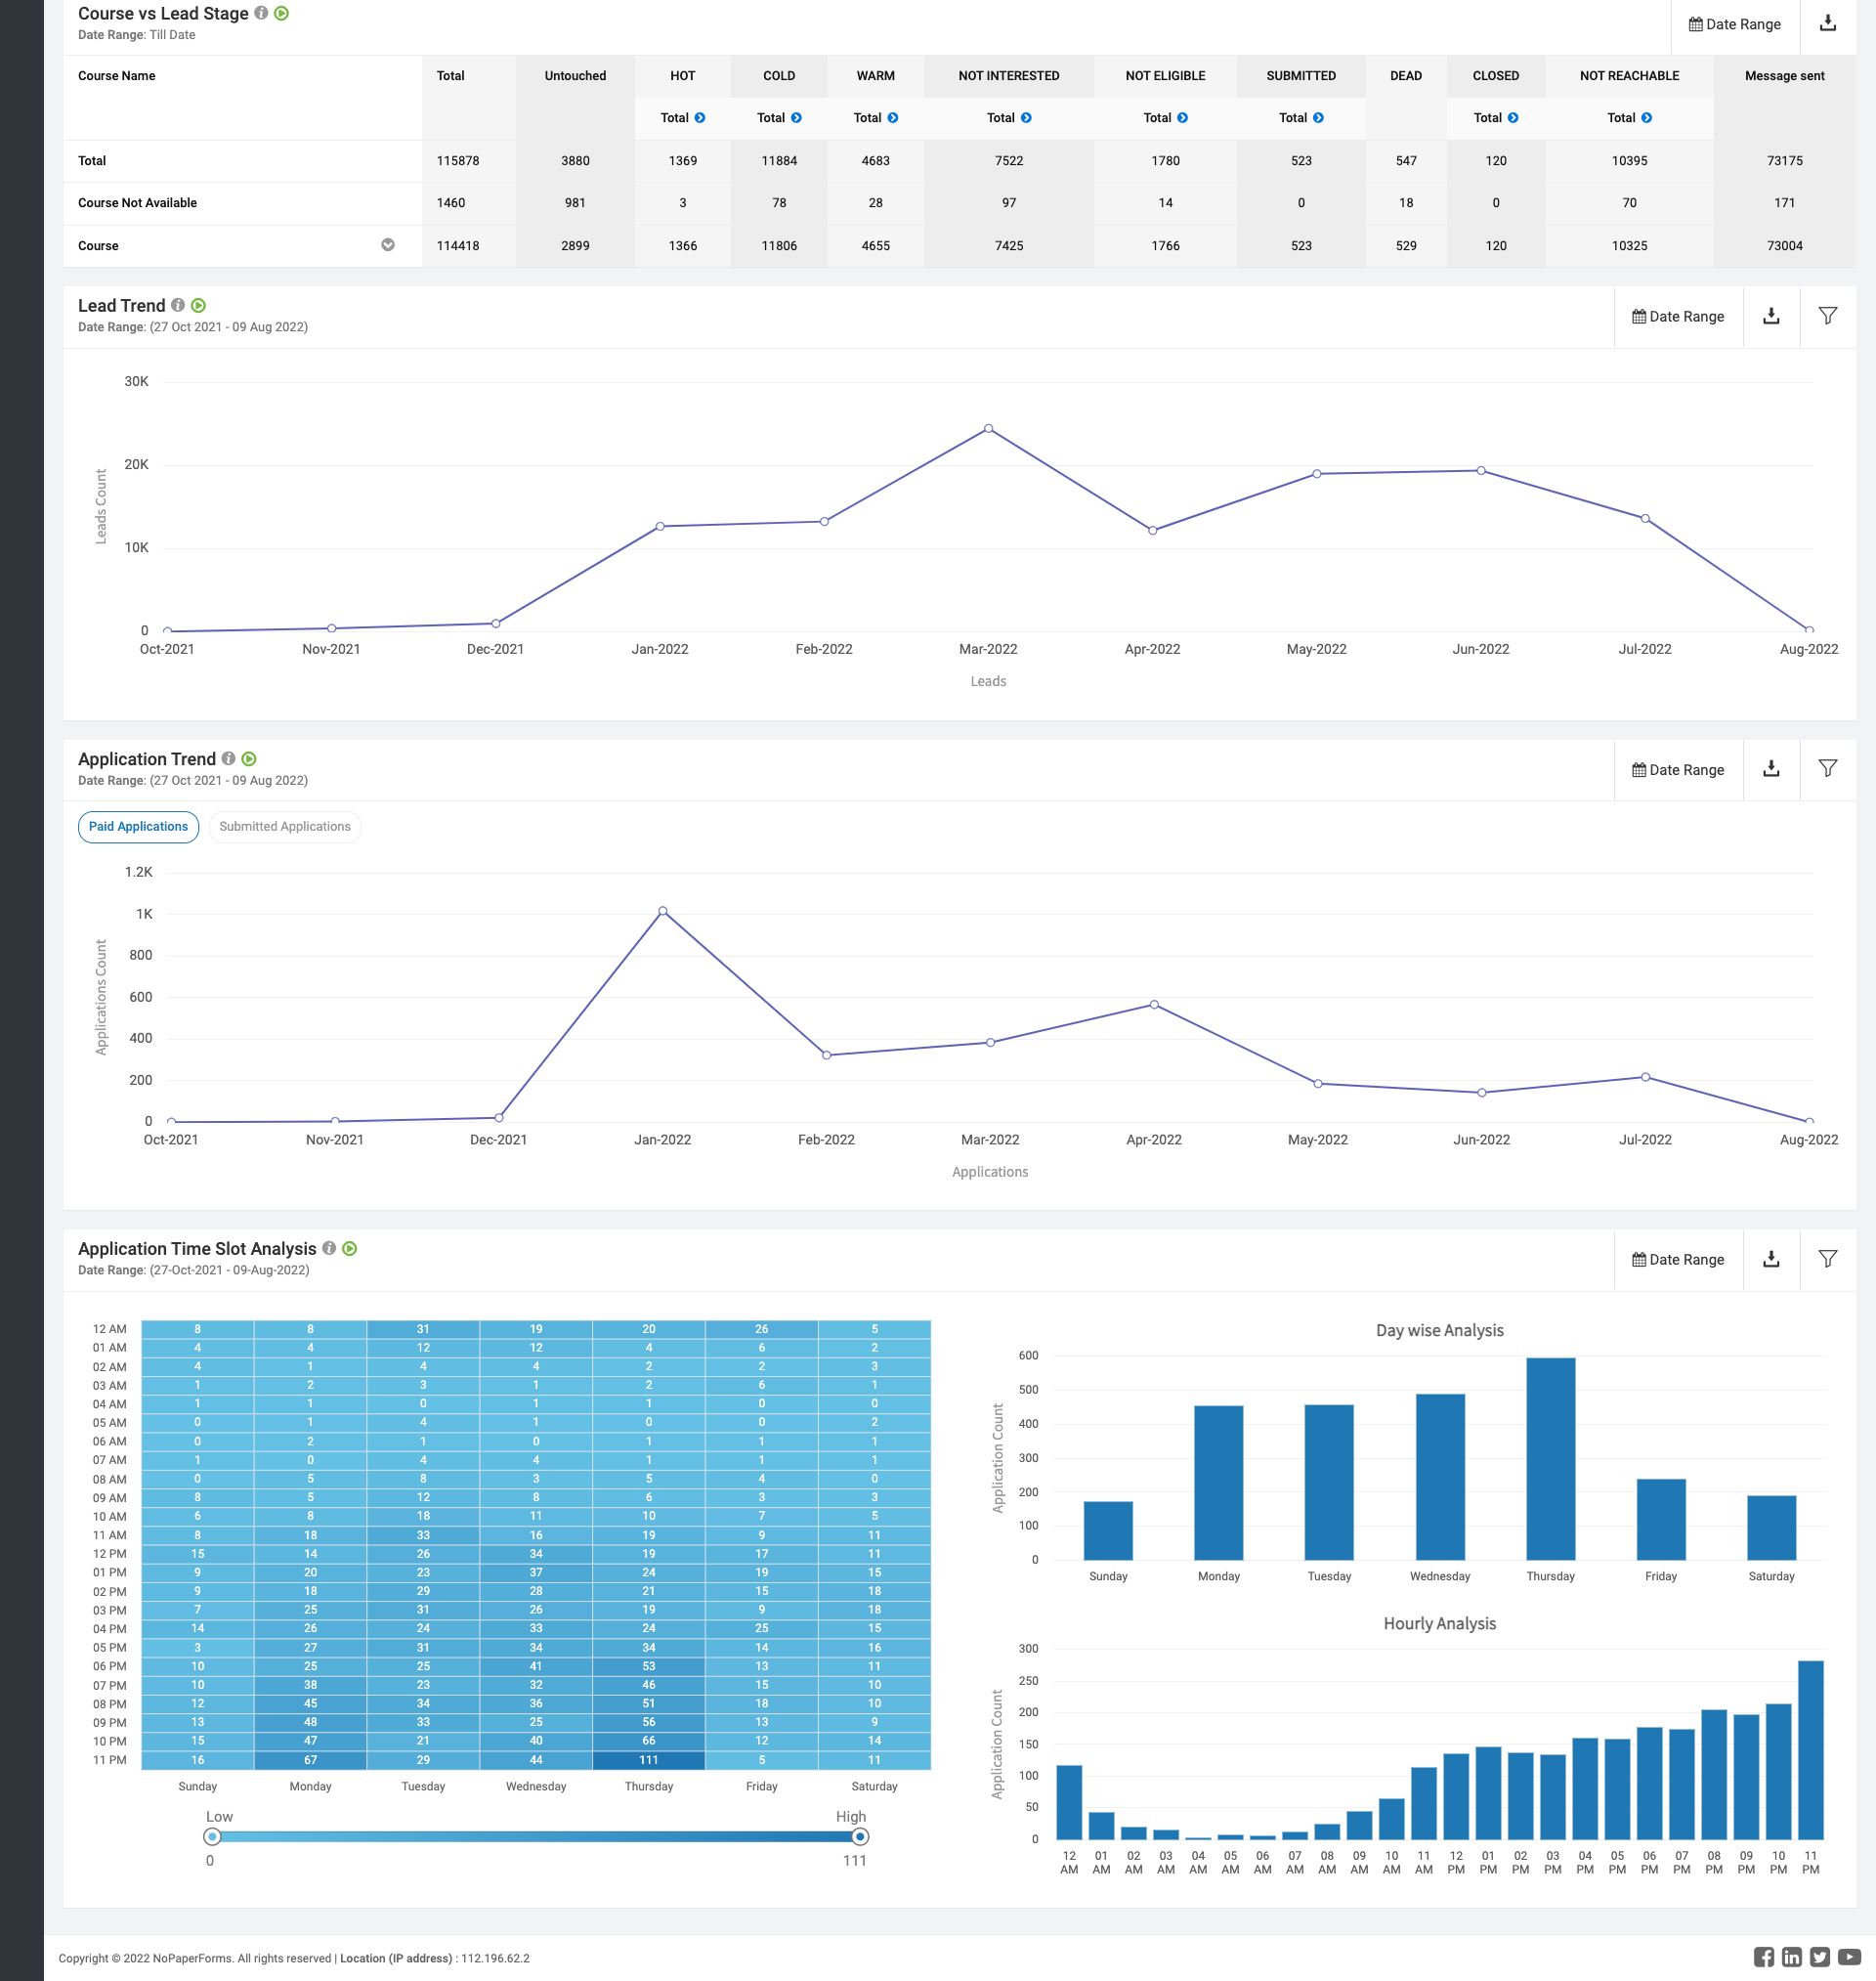Play the Application Trend tutorial video icon
This screenshot has height=1981, width=1876.
pyautogui.click(x=249, y=759)
